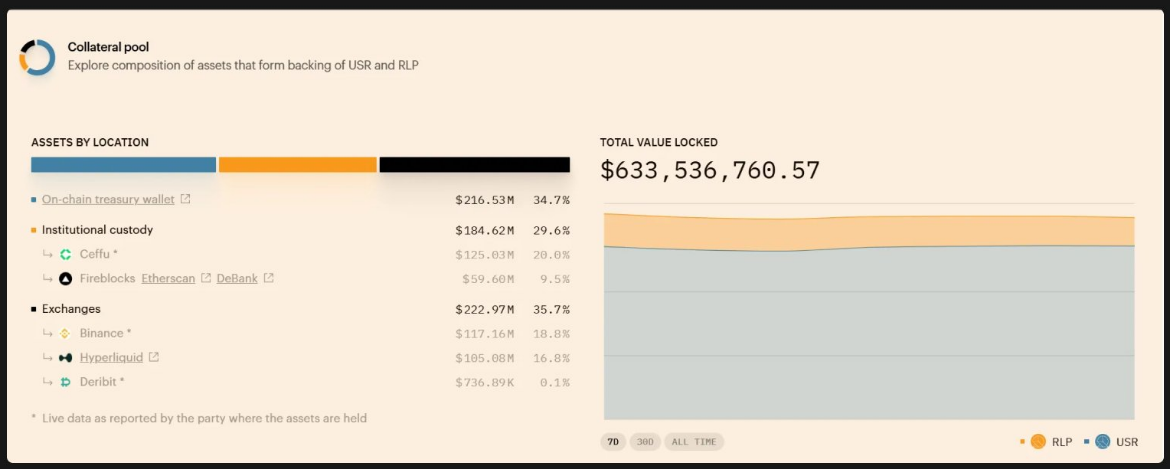Open the DeBank link for Fireblocks
The height and width of the screenshot is (469, 1170).
[x=237, y=278]
